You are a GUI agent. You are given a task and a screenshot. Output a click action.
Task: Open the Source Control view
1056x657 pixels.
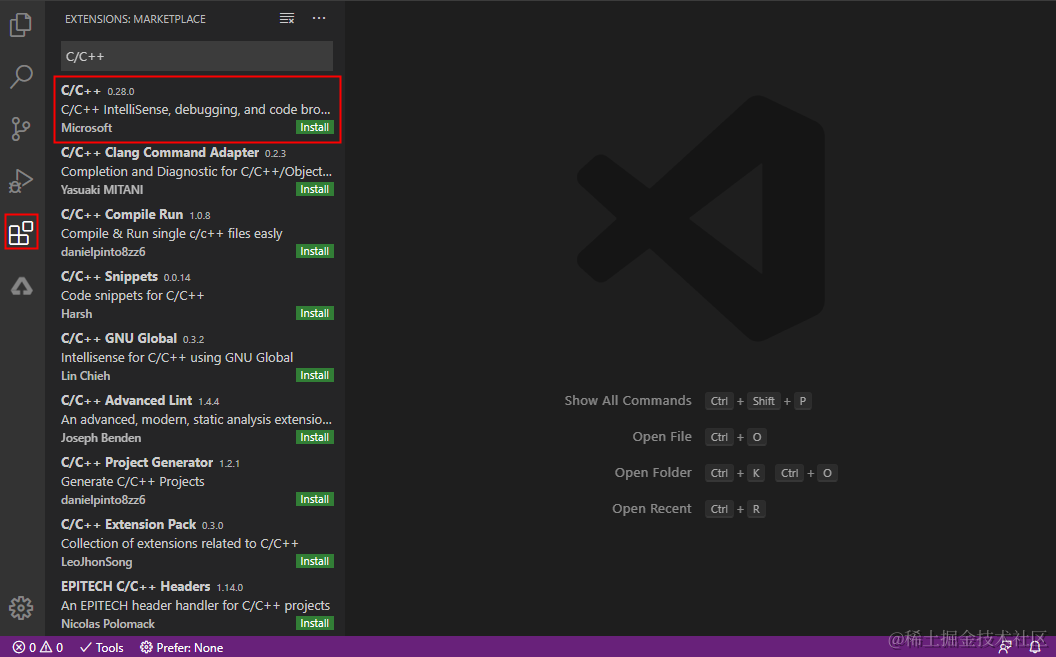point(21,129)
